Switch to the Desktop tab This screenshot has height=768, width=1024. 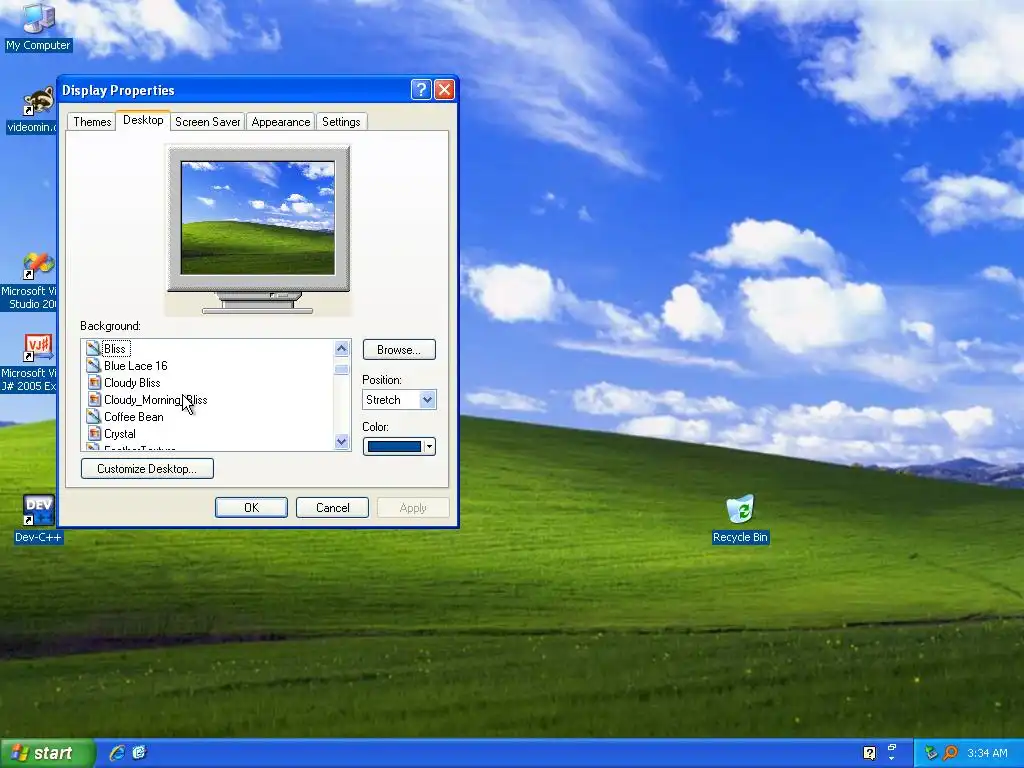click(x=143, y=120)
